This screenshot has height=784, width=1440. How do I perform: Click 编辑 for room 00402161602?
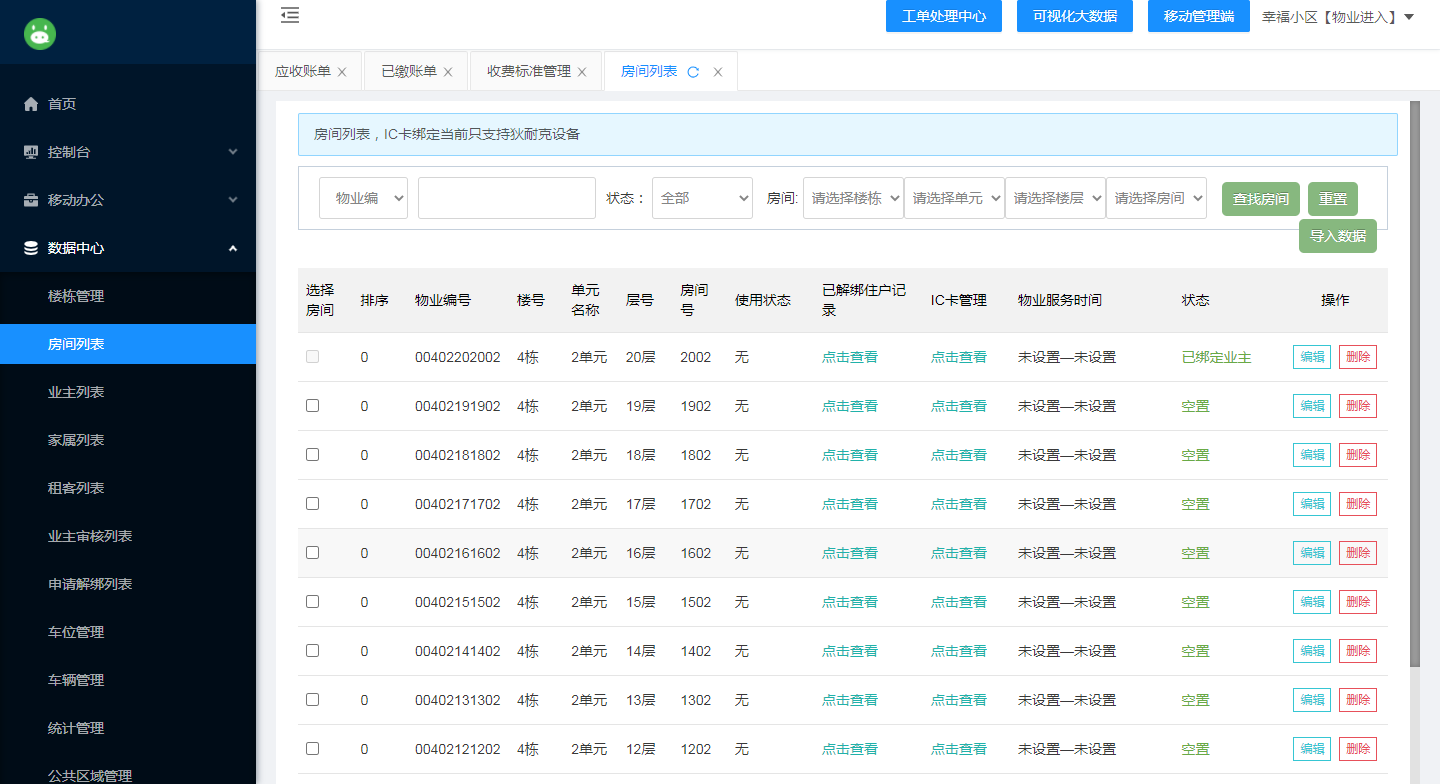click(1312, 553)
